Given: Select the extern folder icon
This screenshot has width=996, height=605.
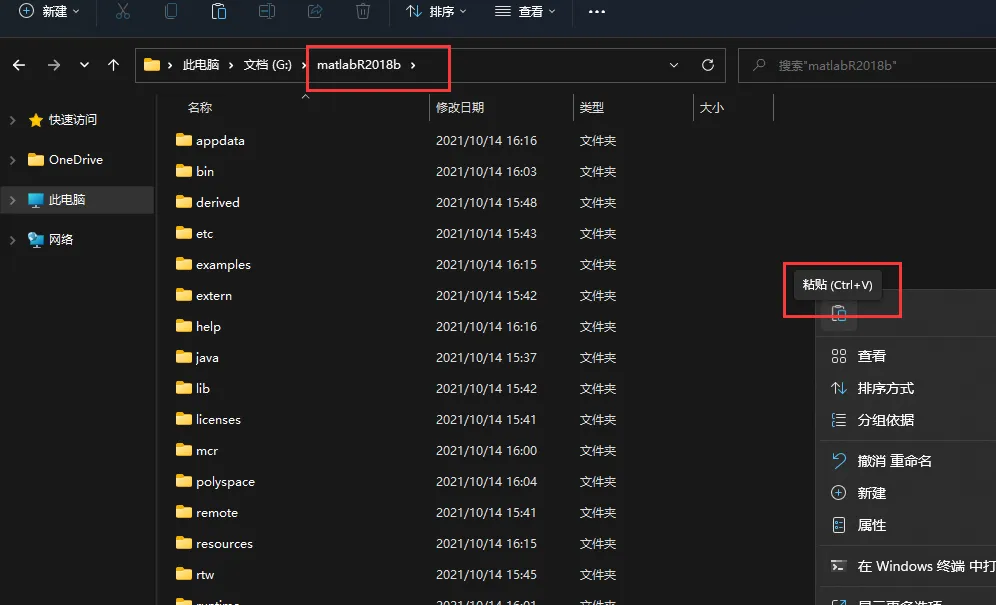Looking at the screenshot, I should click(x=184, y=295).
